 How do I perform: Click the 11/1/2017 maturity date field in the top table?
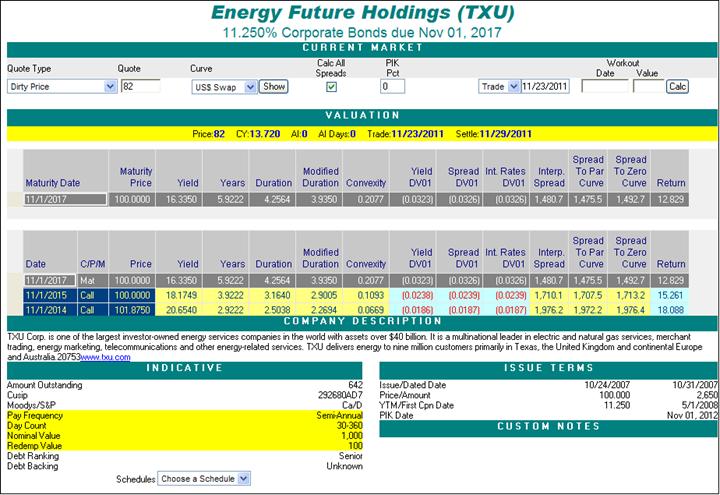pyautogui.click(x=65, y=199)
